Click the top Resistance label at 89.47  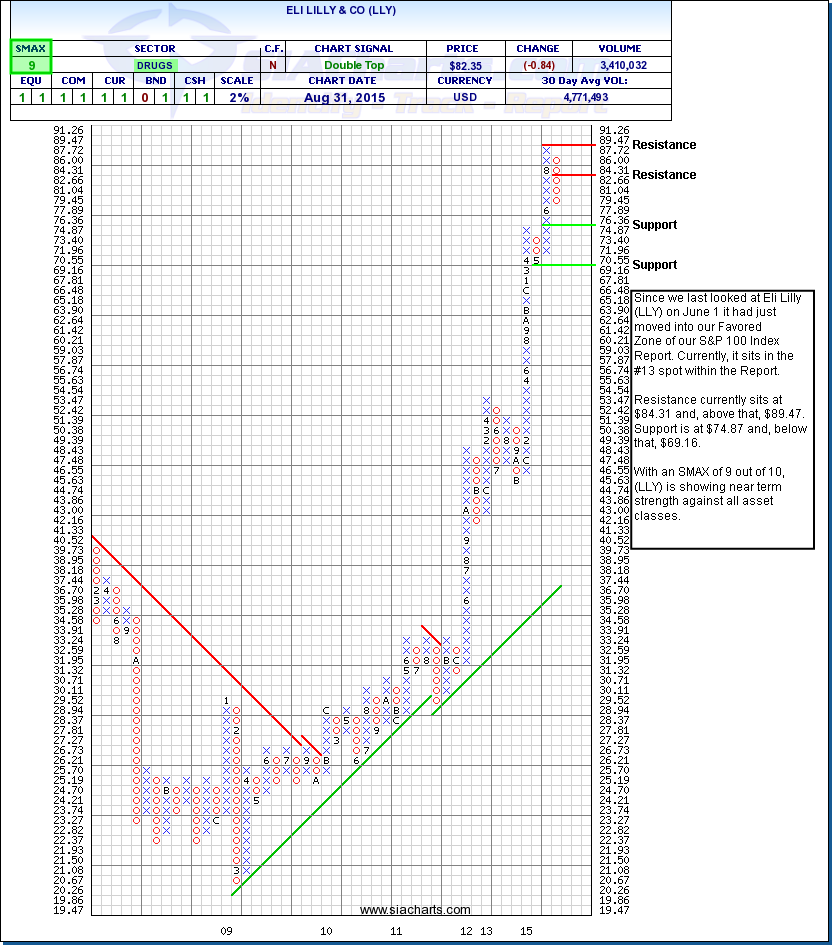pos(664,145)
